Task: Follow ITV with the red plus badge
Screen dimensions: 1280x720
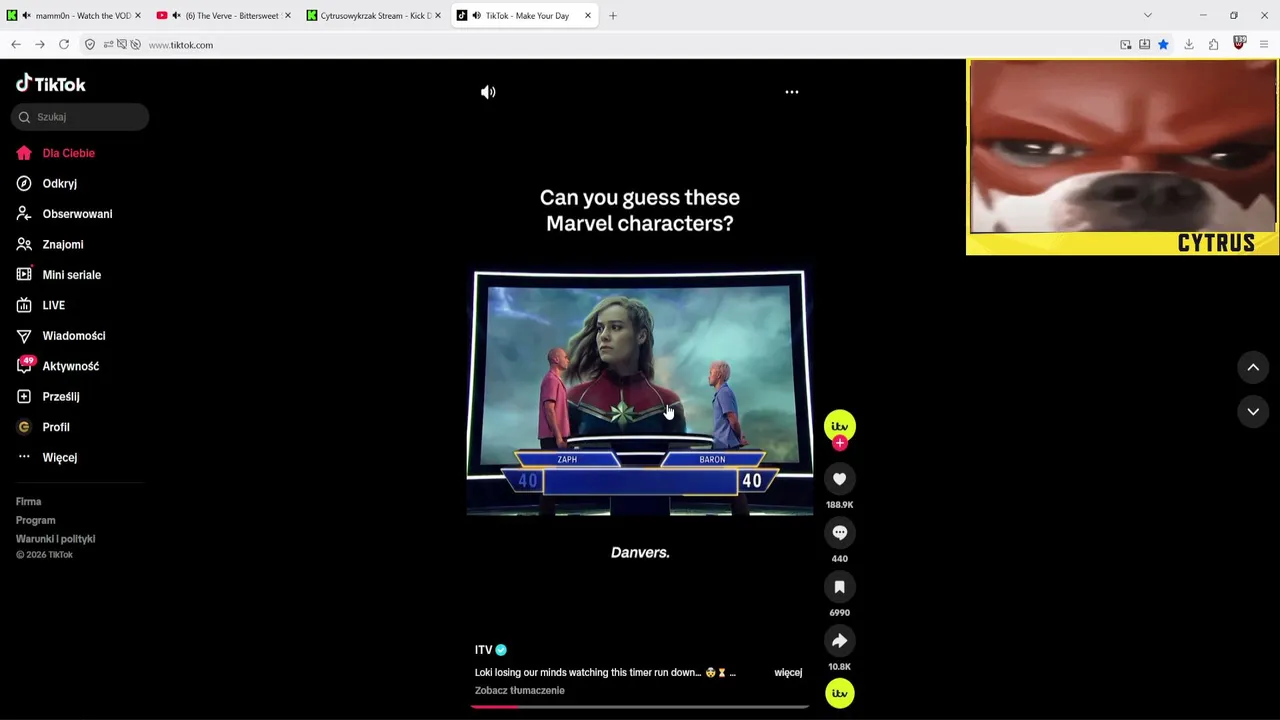Action: click(x=840, y=443)
